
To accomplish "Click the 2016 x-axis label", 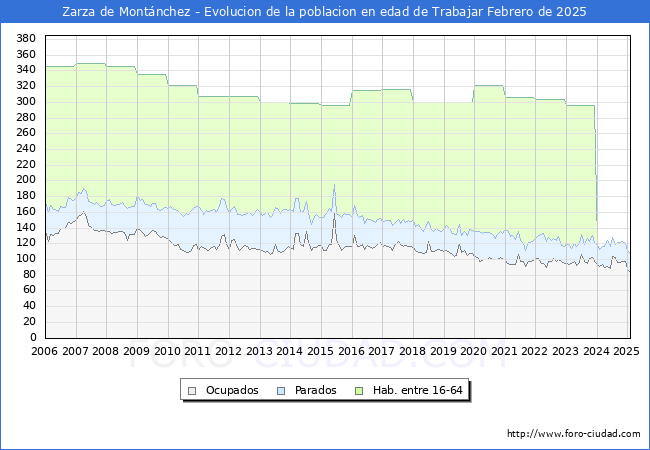I will click(x=352, y=351).
